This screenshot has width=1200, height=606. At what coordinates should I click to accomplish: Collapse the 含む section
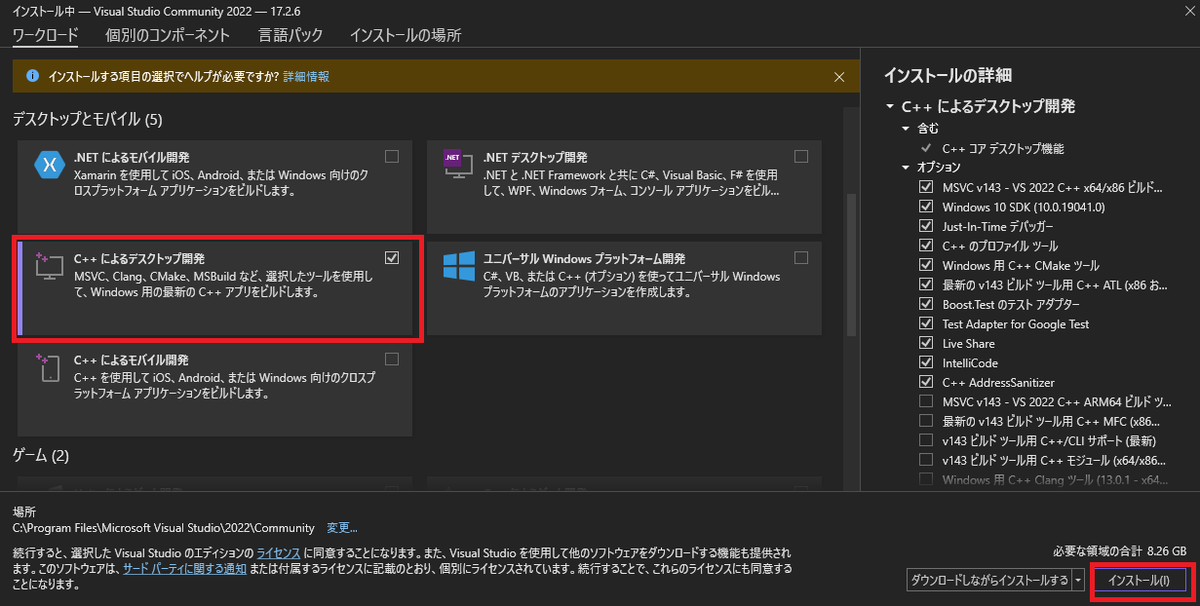(x=906, y=128)
